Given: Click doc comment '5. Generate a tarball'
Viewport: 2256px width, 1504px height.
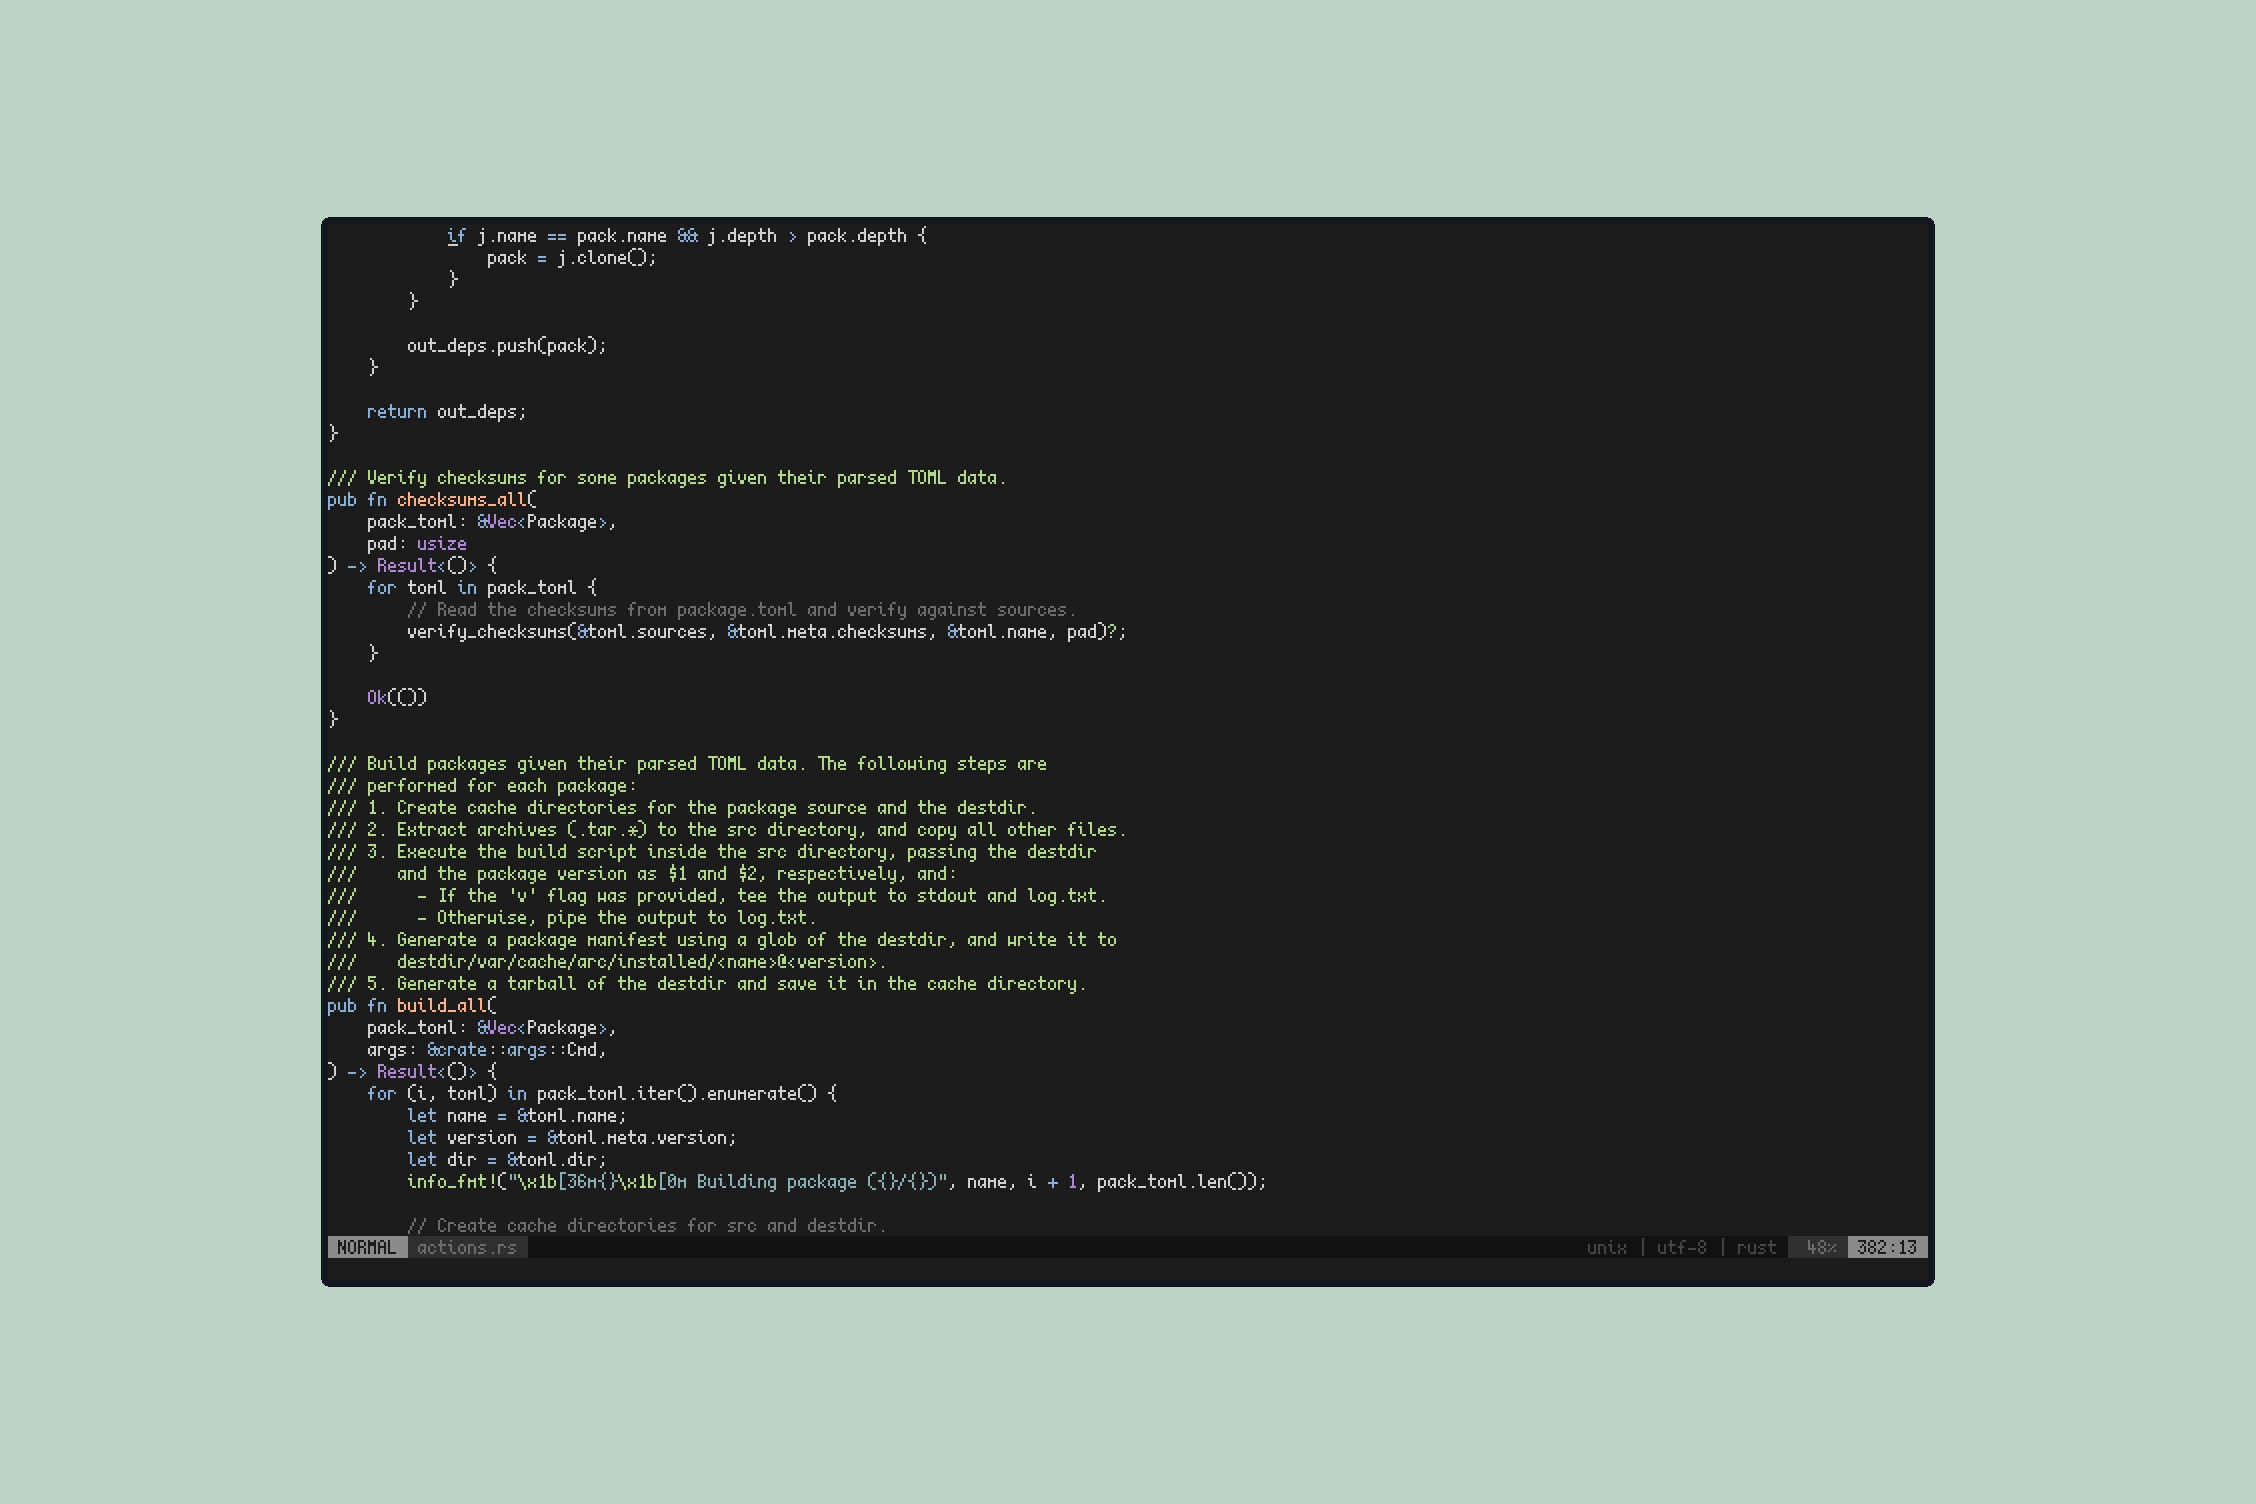Looking at the screenshot, I should tap(706, 983).
